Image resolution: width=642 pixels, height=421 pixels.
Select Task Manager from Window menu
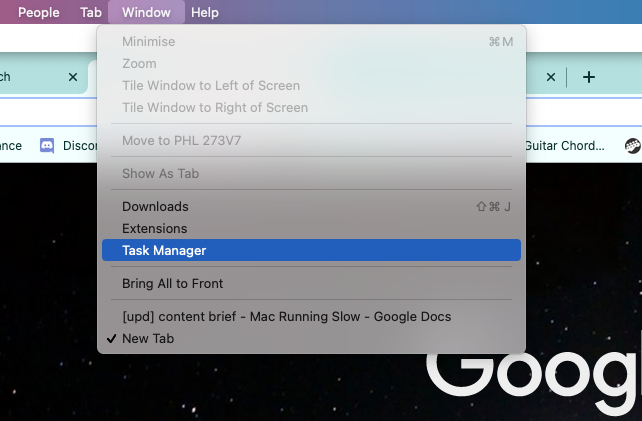click(311, 250)
